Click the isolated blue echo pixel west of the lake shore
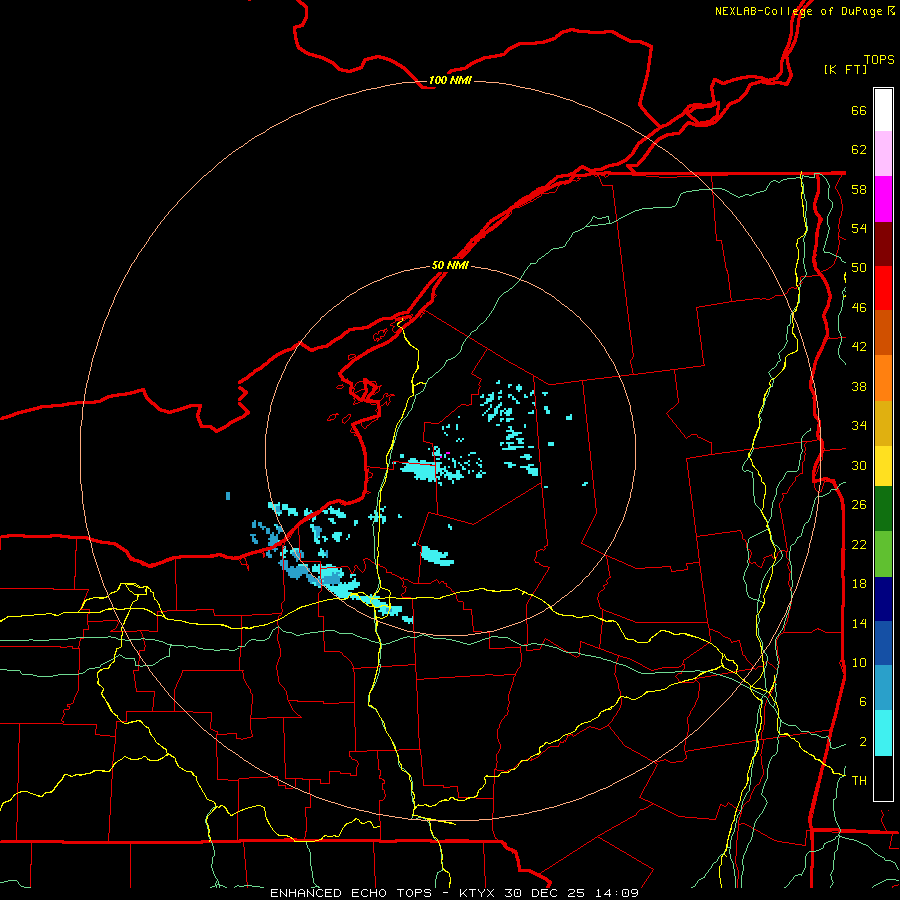This screenshot has width=900, height=900. click(x=228, y=495)
